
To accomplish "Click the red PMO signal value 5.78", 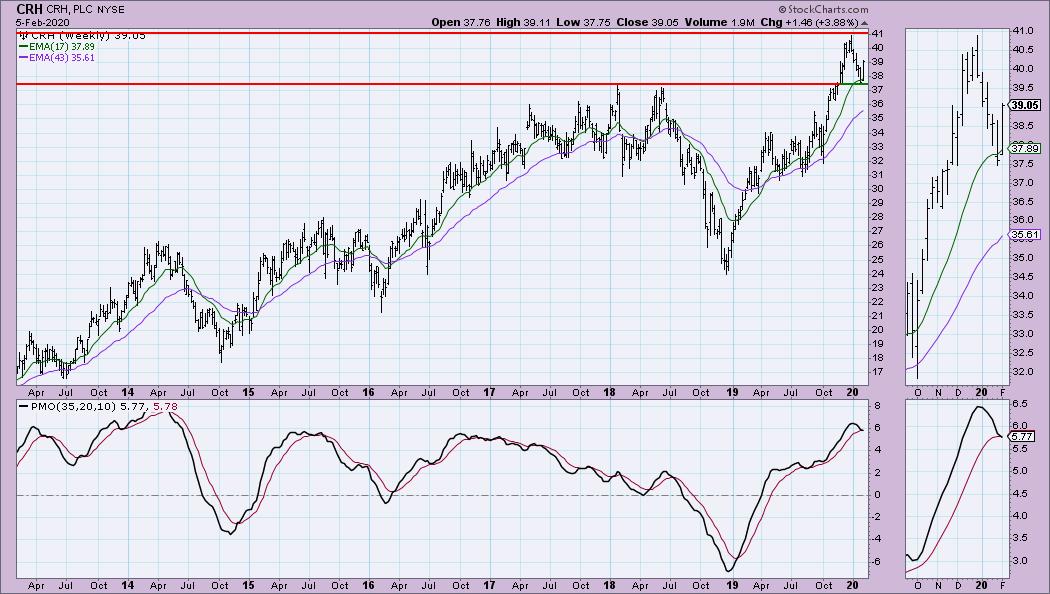I will [x=165, y=406].
